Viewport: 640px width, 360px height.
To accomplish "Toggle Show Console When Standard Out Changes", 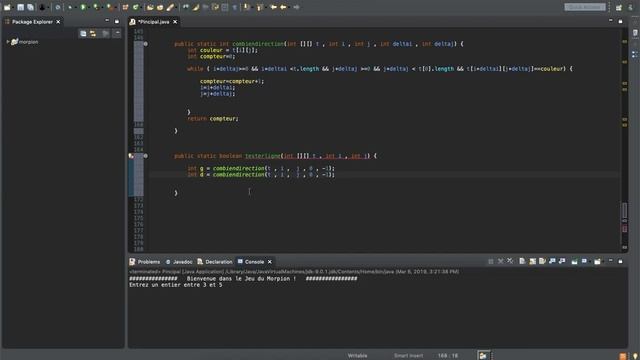I will tap(552, 261).
